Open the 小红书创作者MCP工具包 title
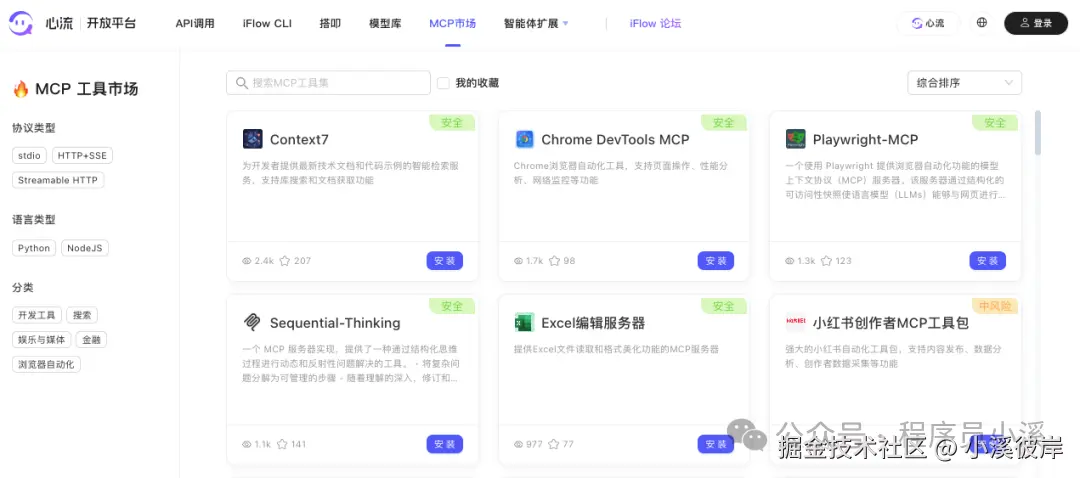1080x478 pixels. [891, 323]
